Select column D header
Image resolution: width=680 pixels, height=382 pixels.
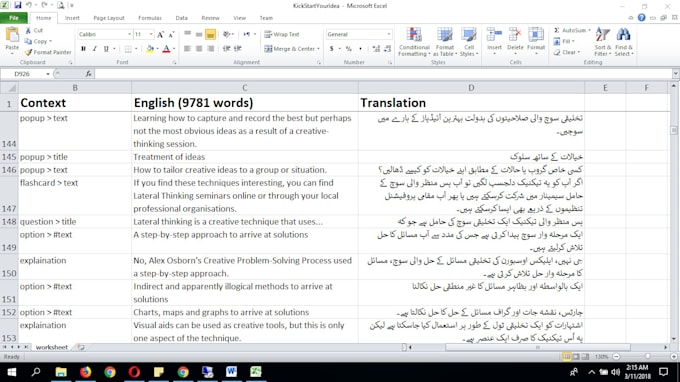tap(471, 88)
